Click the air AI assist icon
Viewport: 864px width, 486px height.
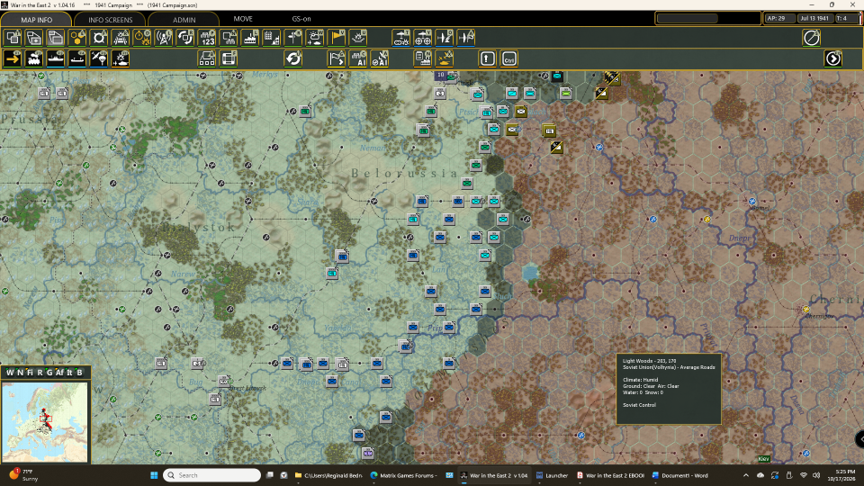click(x=380, y=58)
